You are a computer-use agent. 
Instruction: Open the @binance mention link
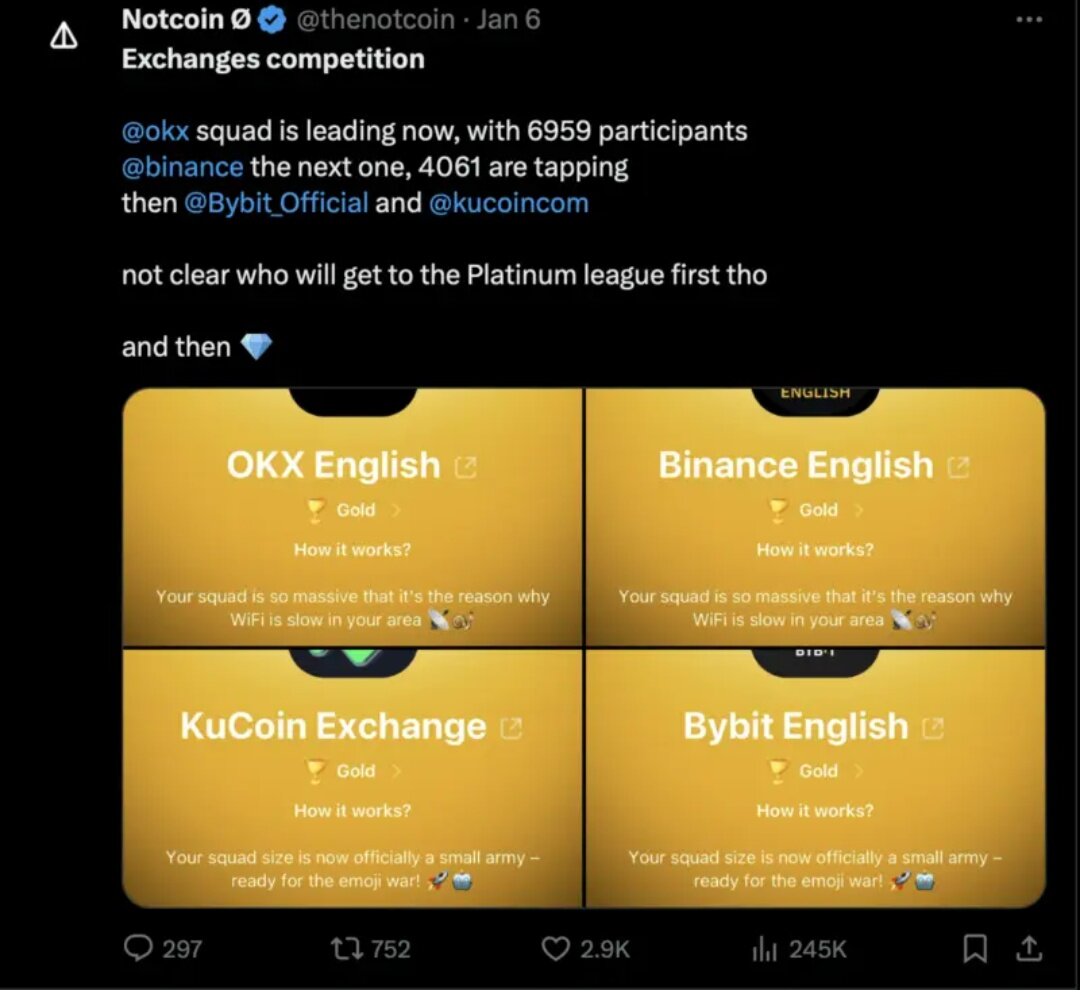[182, 166]
